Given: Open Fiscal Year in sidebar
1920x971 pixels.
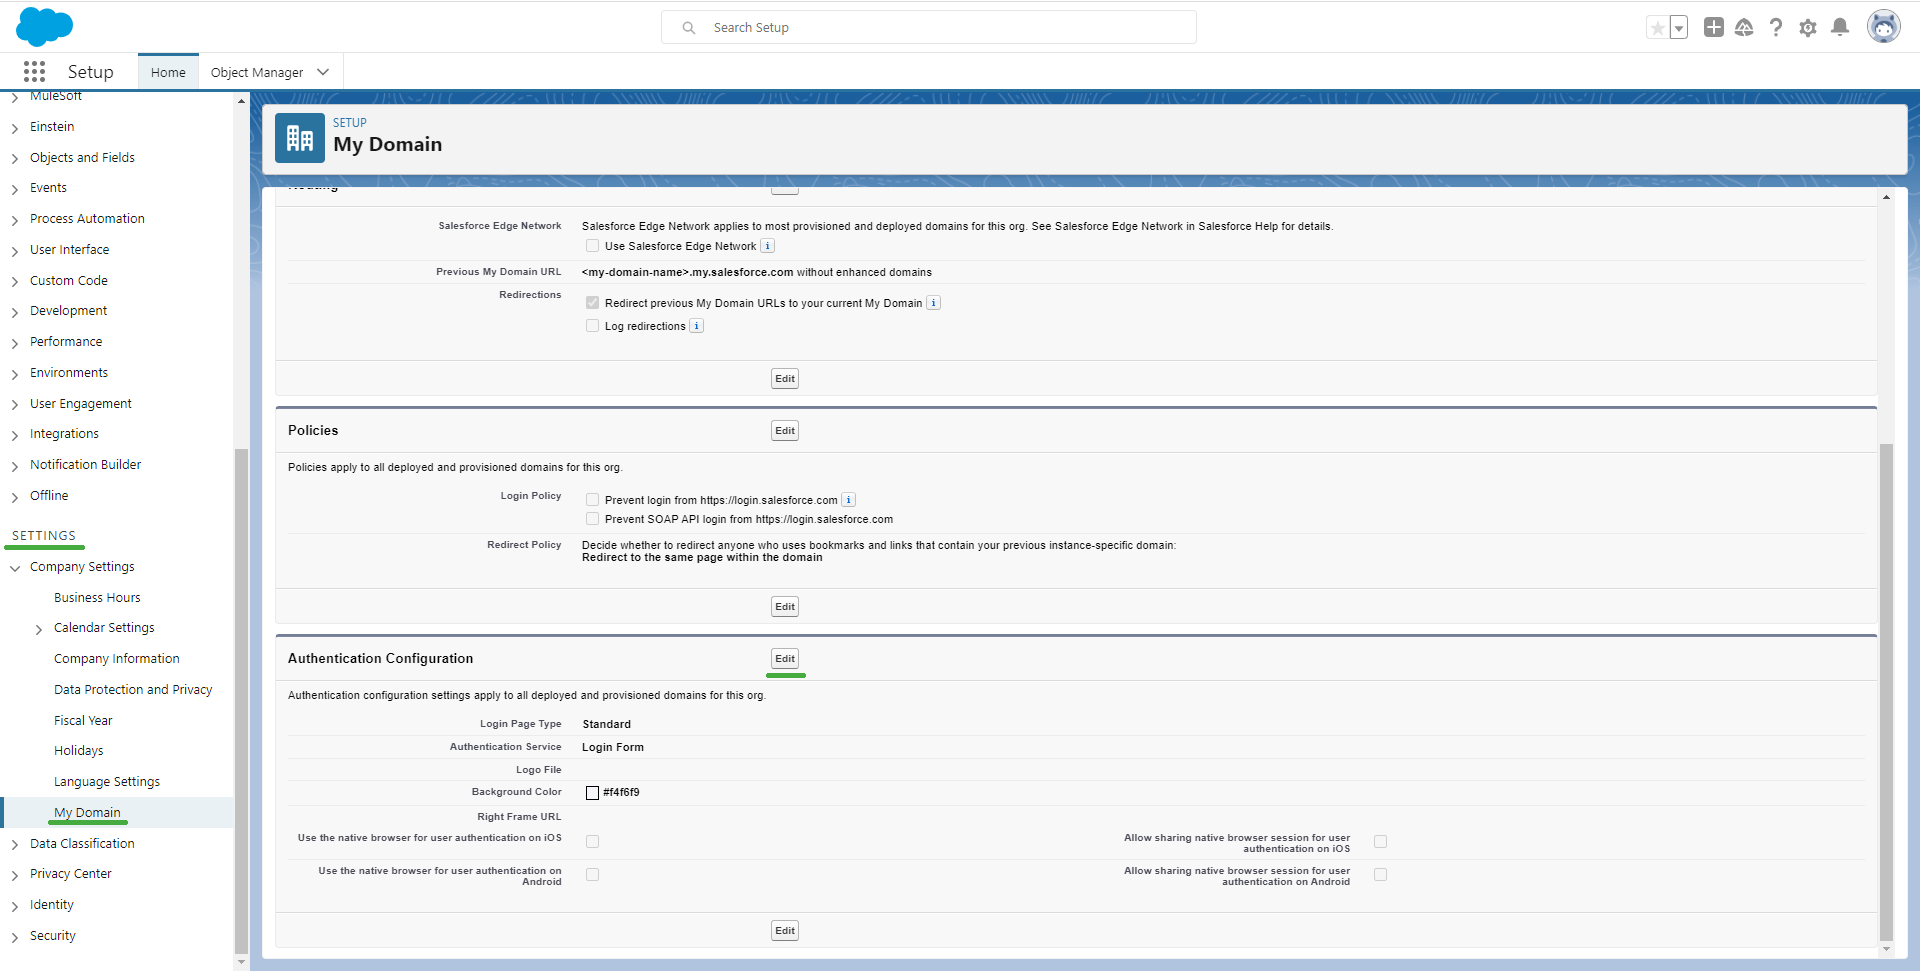Looking at the screenshot, I should point(83,721).
